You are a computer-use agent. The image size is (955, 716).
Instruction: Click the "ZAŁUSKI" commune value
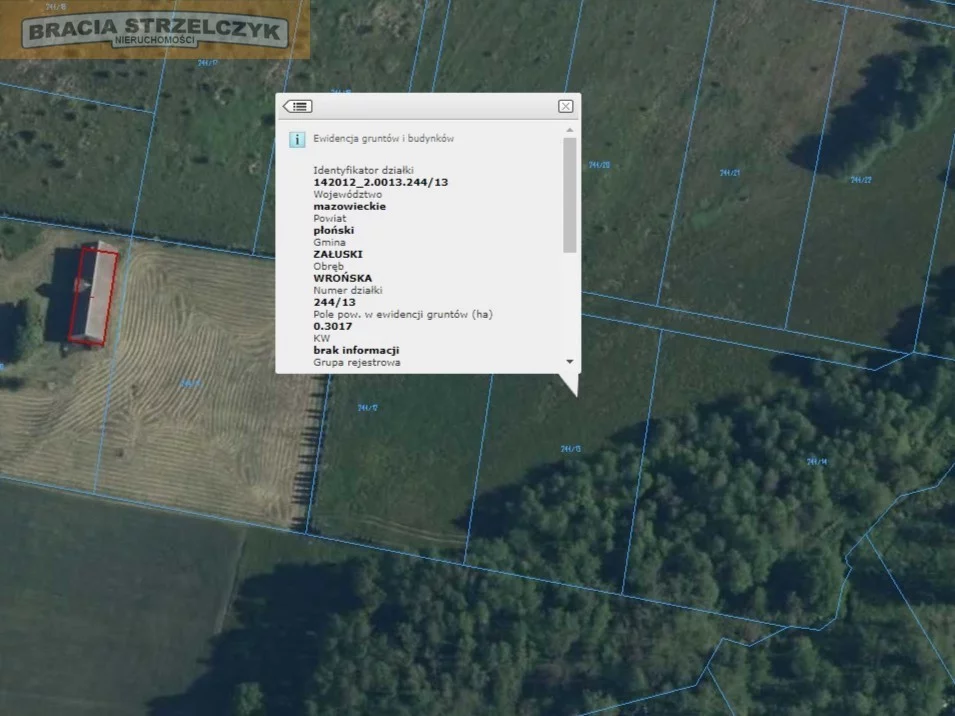point(338,254)
